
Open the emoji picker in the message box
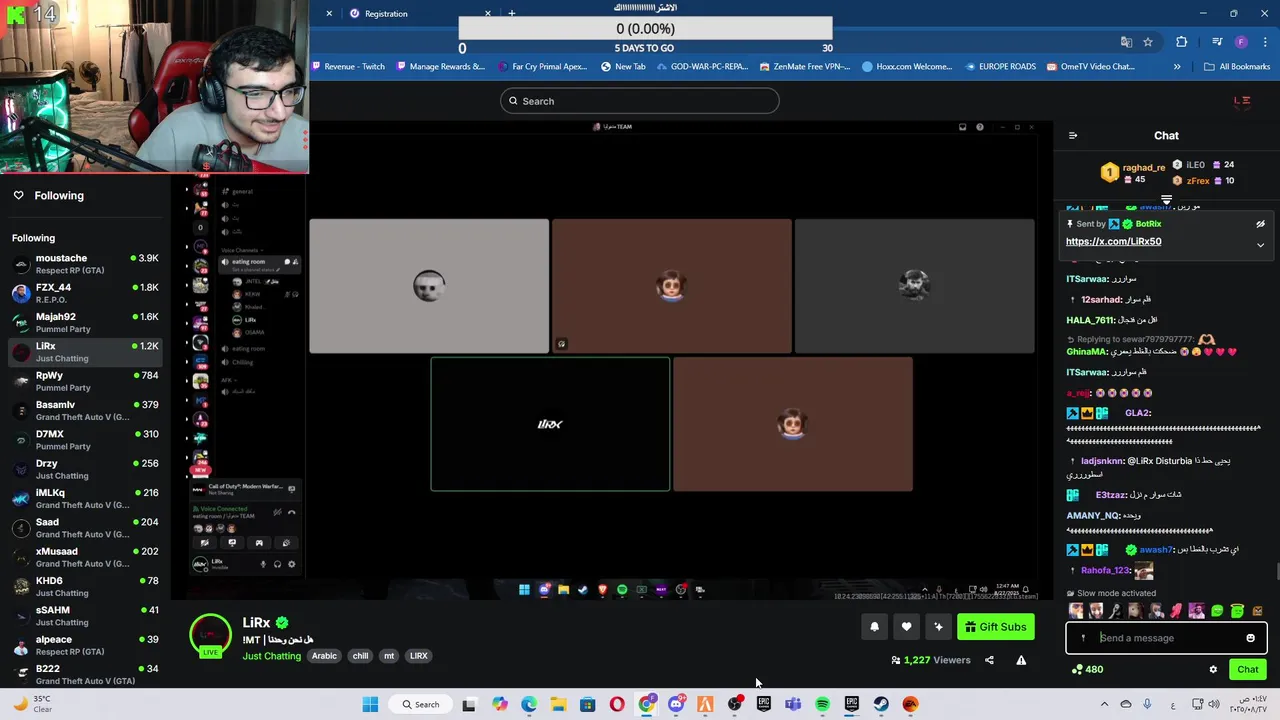pos(1250,638)
